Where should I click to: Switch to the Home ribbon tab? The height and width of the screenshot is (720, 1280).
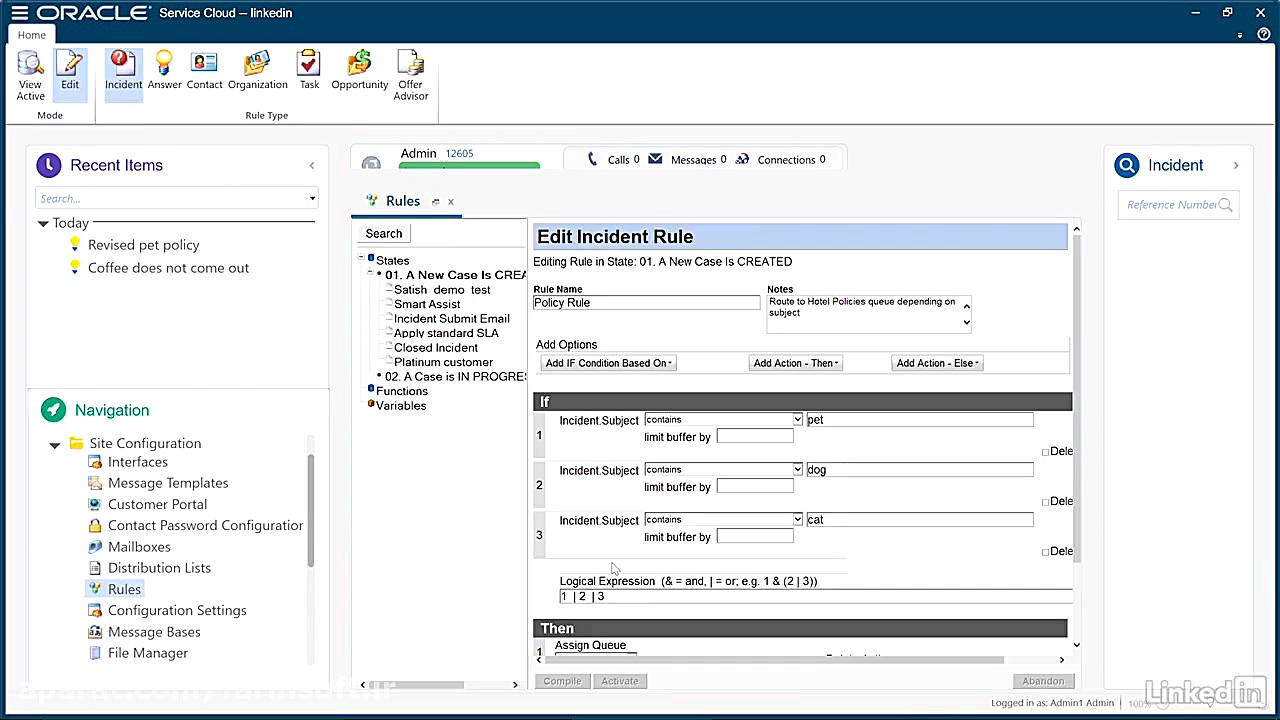(x=32, y=35)
